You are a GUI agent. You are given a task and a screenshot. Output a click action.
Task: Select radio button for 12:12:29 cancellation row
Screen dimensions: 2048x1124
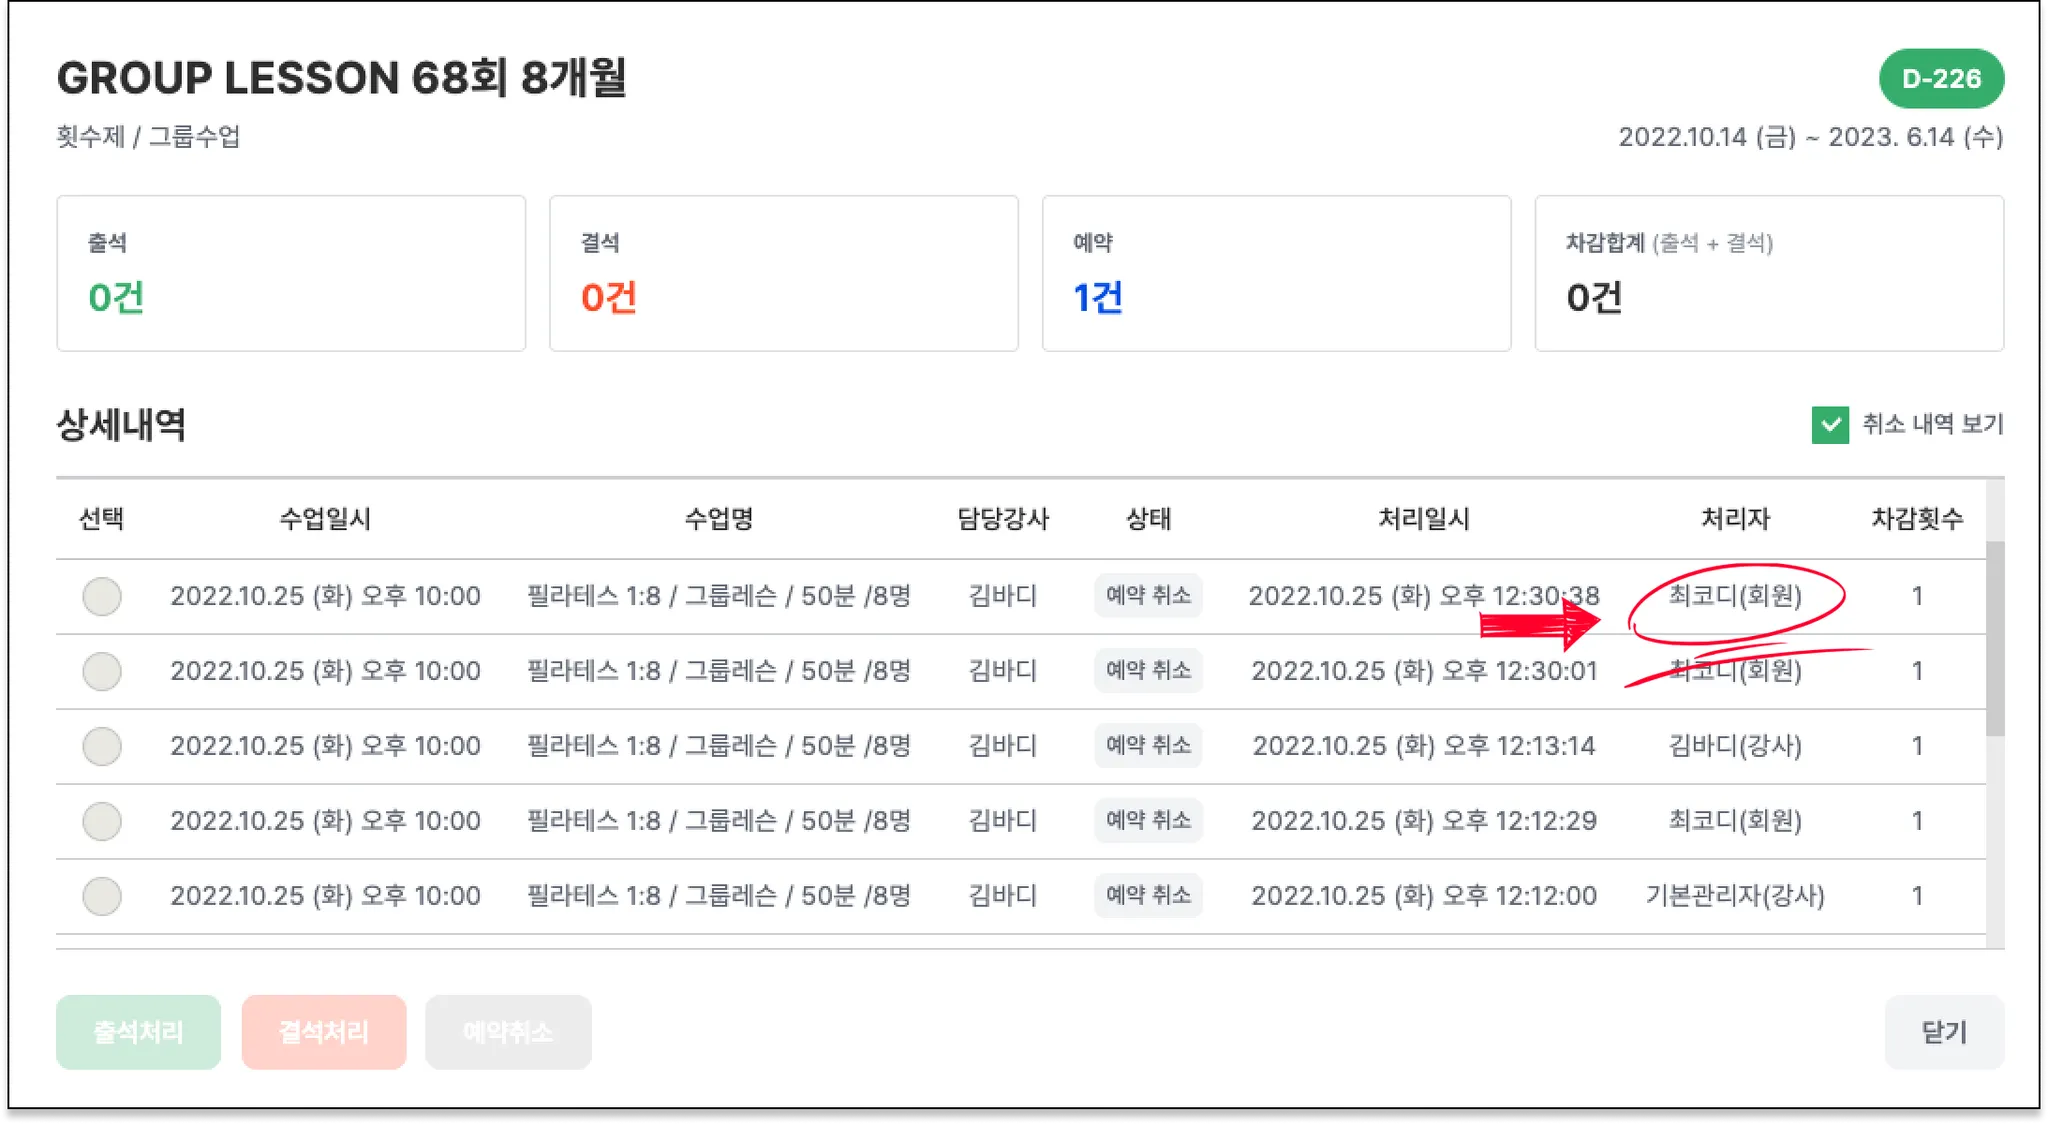102,822
